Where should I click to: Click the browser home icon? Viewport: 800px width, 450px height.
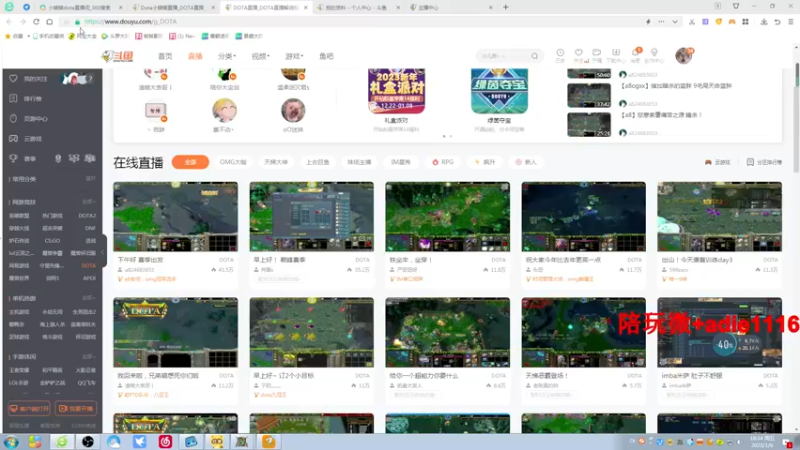49,21
